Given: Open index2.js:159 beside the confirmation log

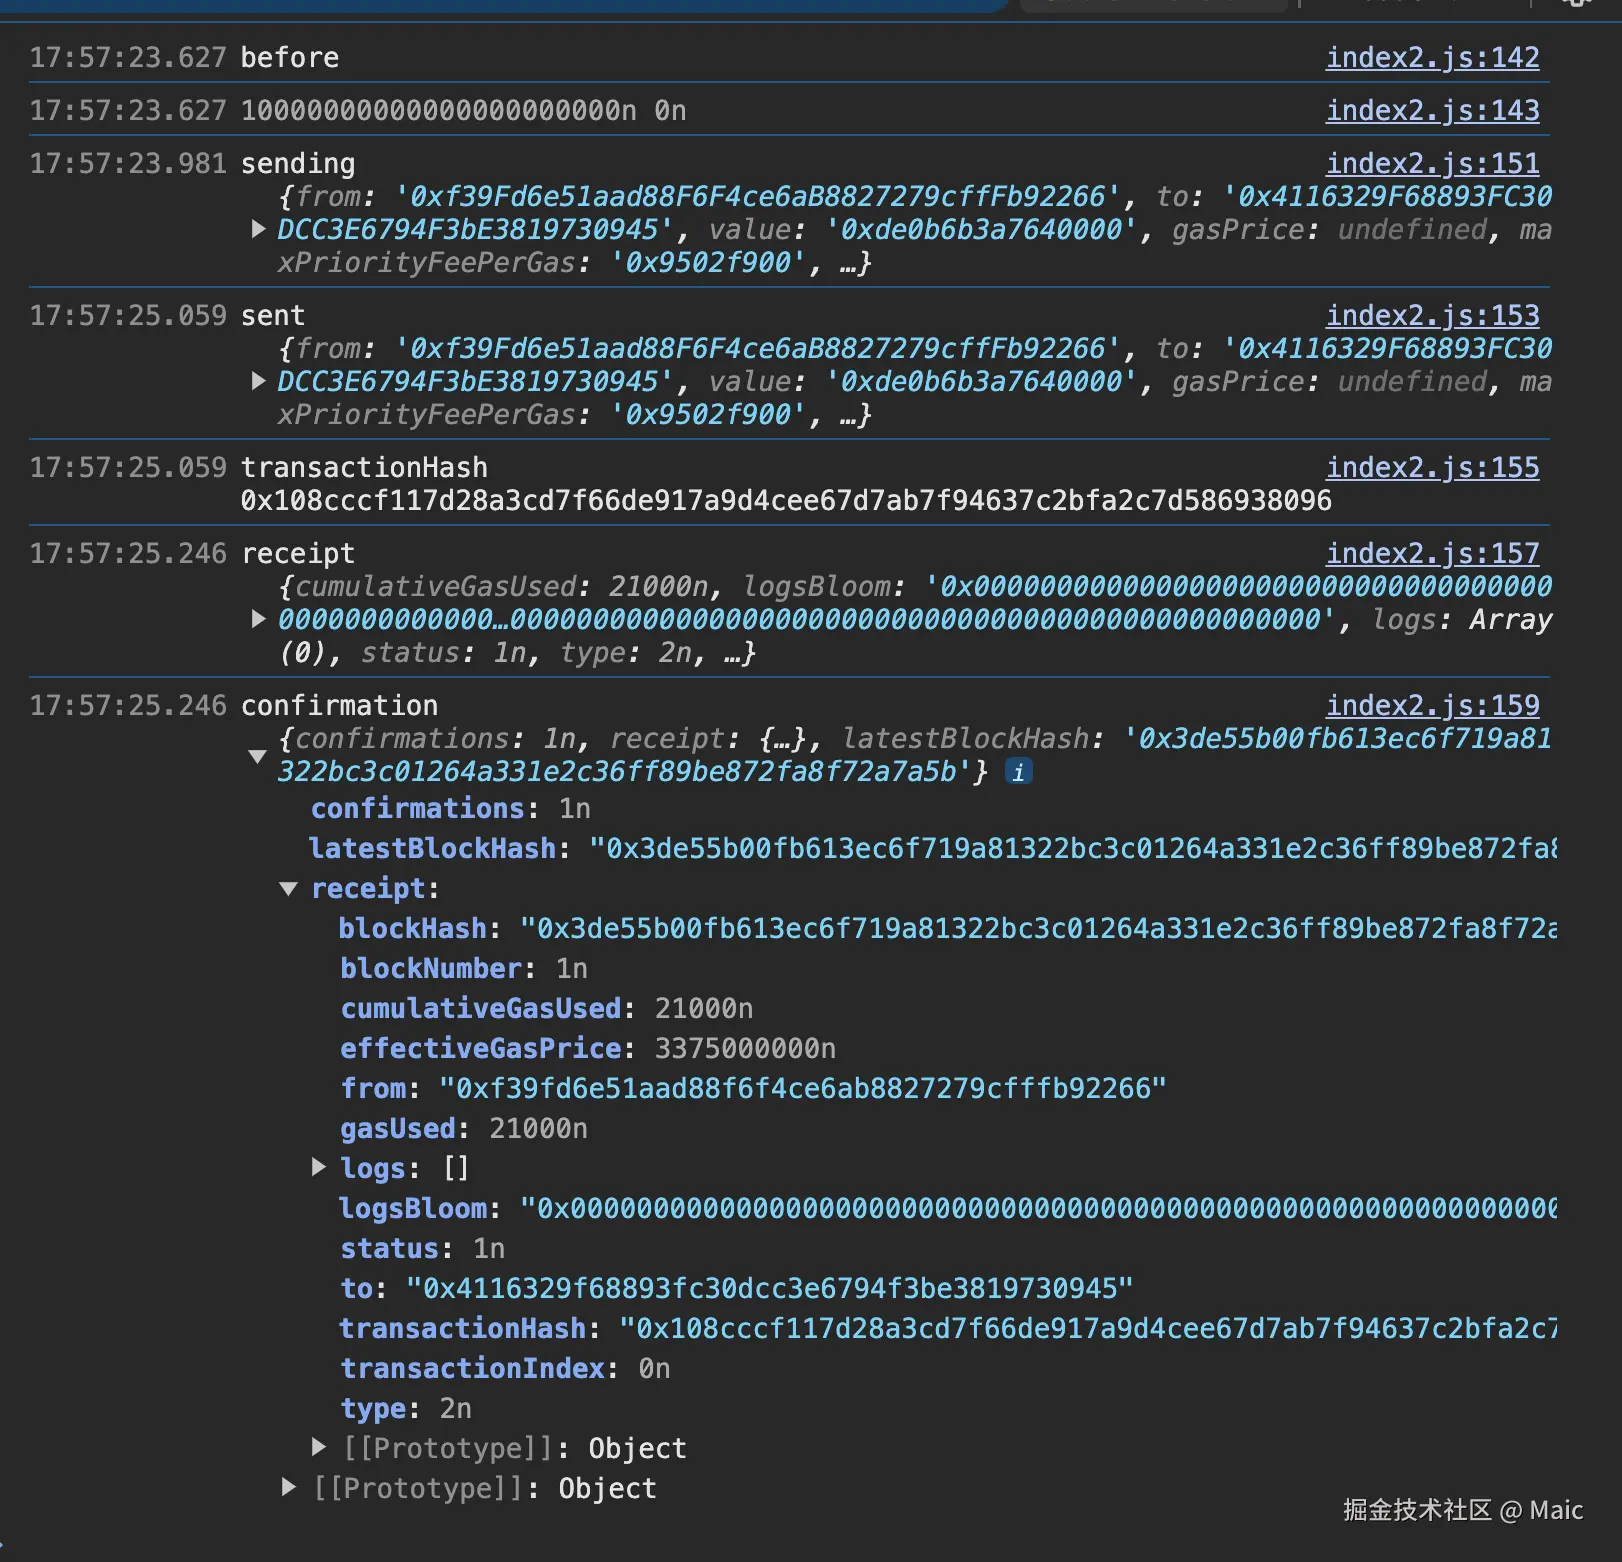Looking at the screenshot, I should pyautogui.click(x=1433, y=705).
